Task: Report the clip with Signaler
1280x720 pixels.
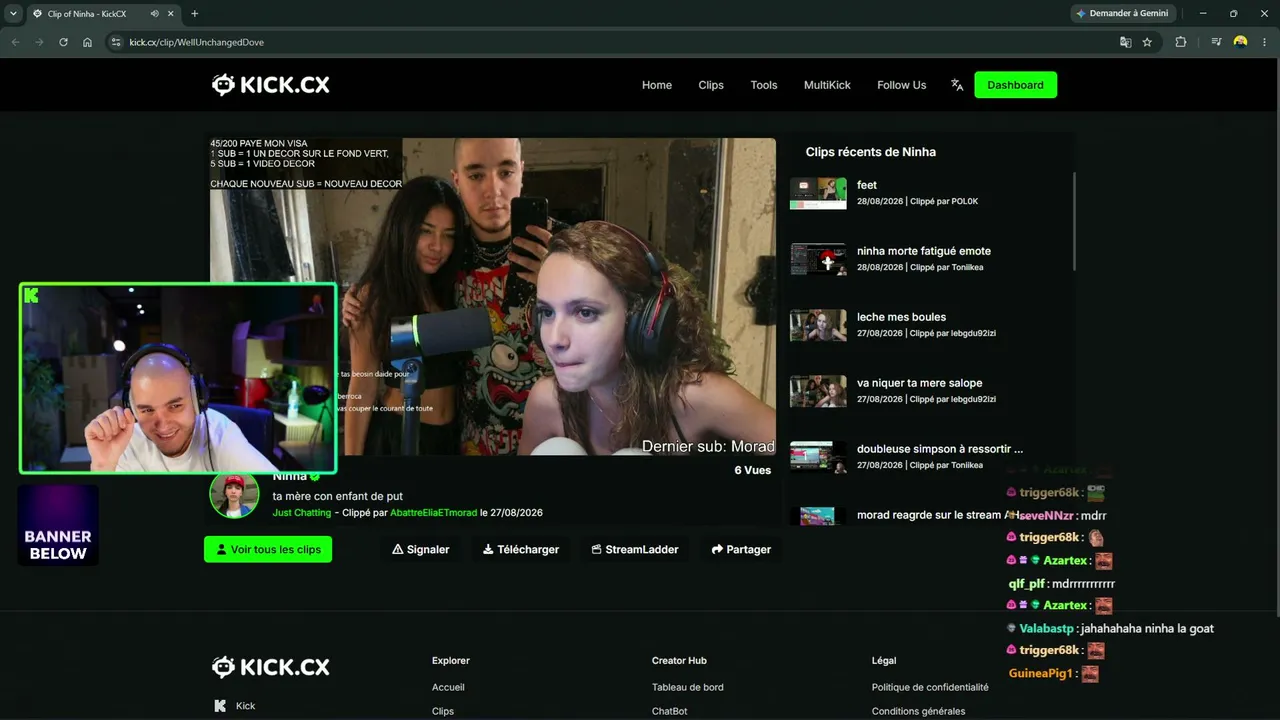Action: tap(421, 549)
